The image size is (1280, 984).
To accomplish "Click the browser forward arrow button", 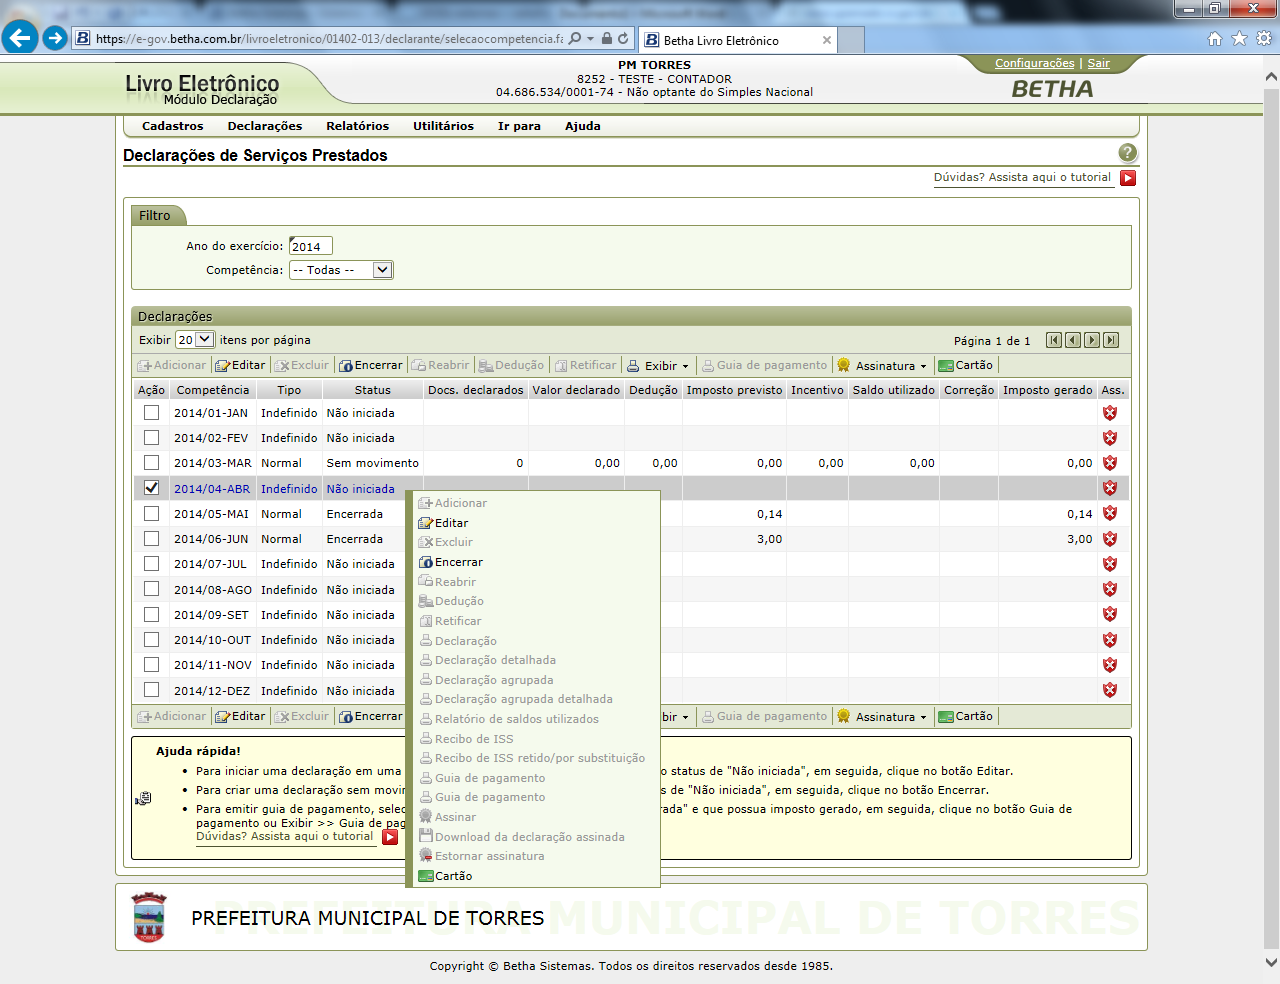I will pos(55,38).
